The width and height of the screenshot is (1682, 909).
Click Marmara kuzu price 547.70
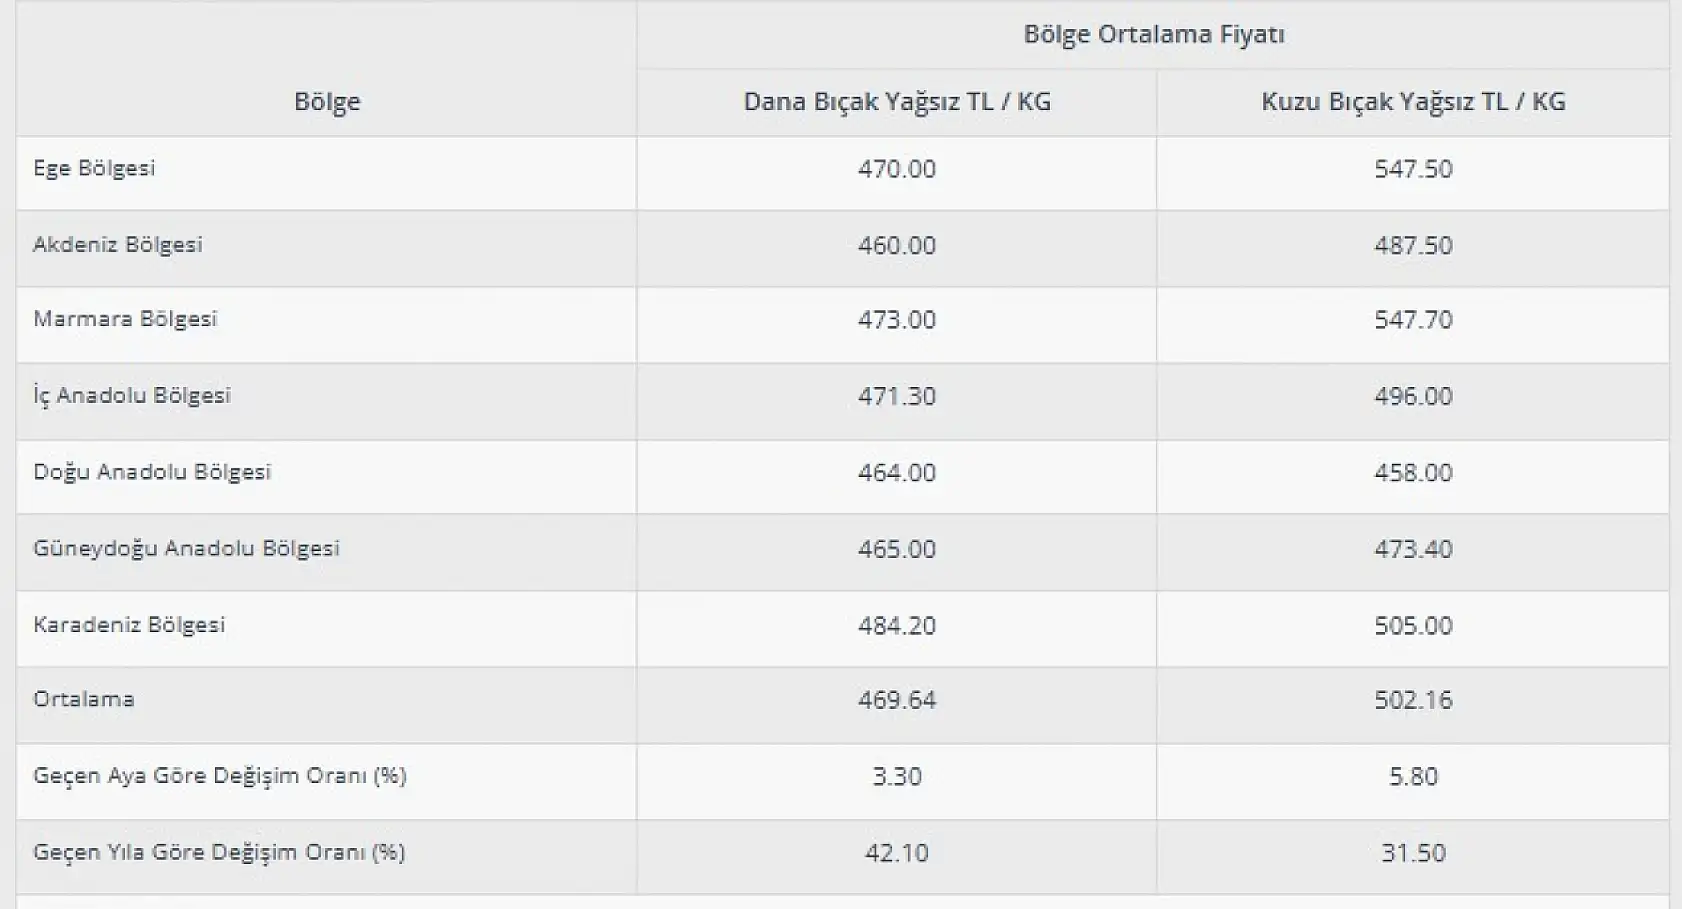click(x=1413, y=320)
